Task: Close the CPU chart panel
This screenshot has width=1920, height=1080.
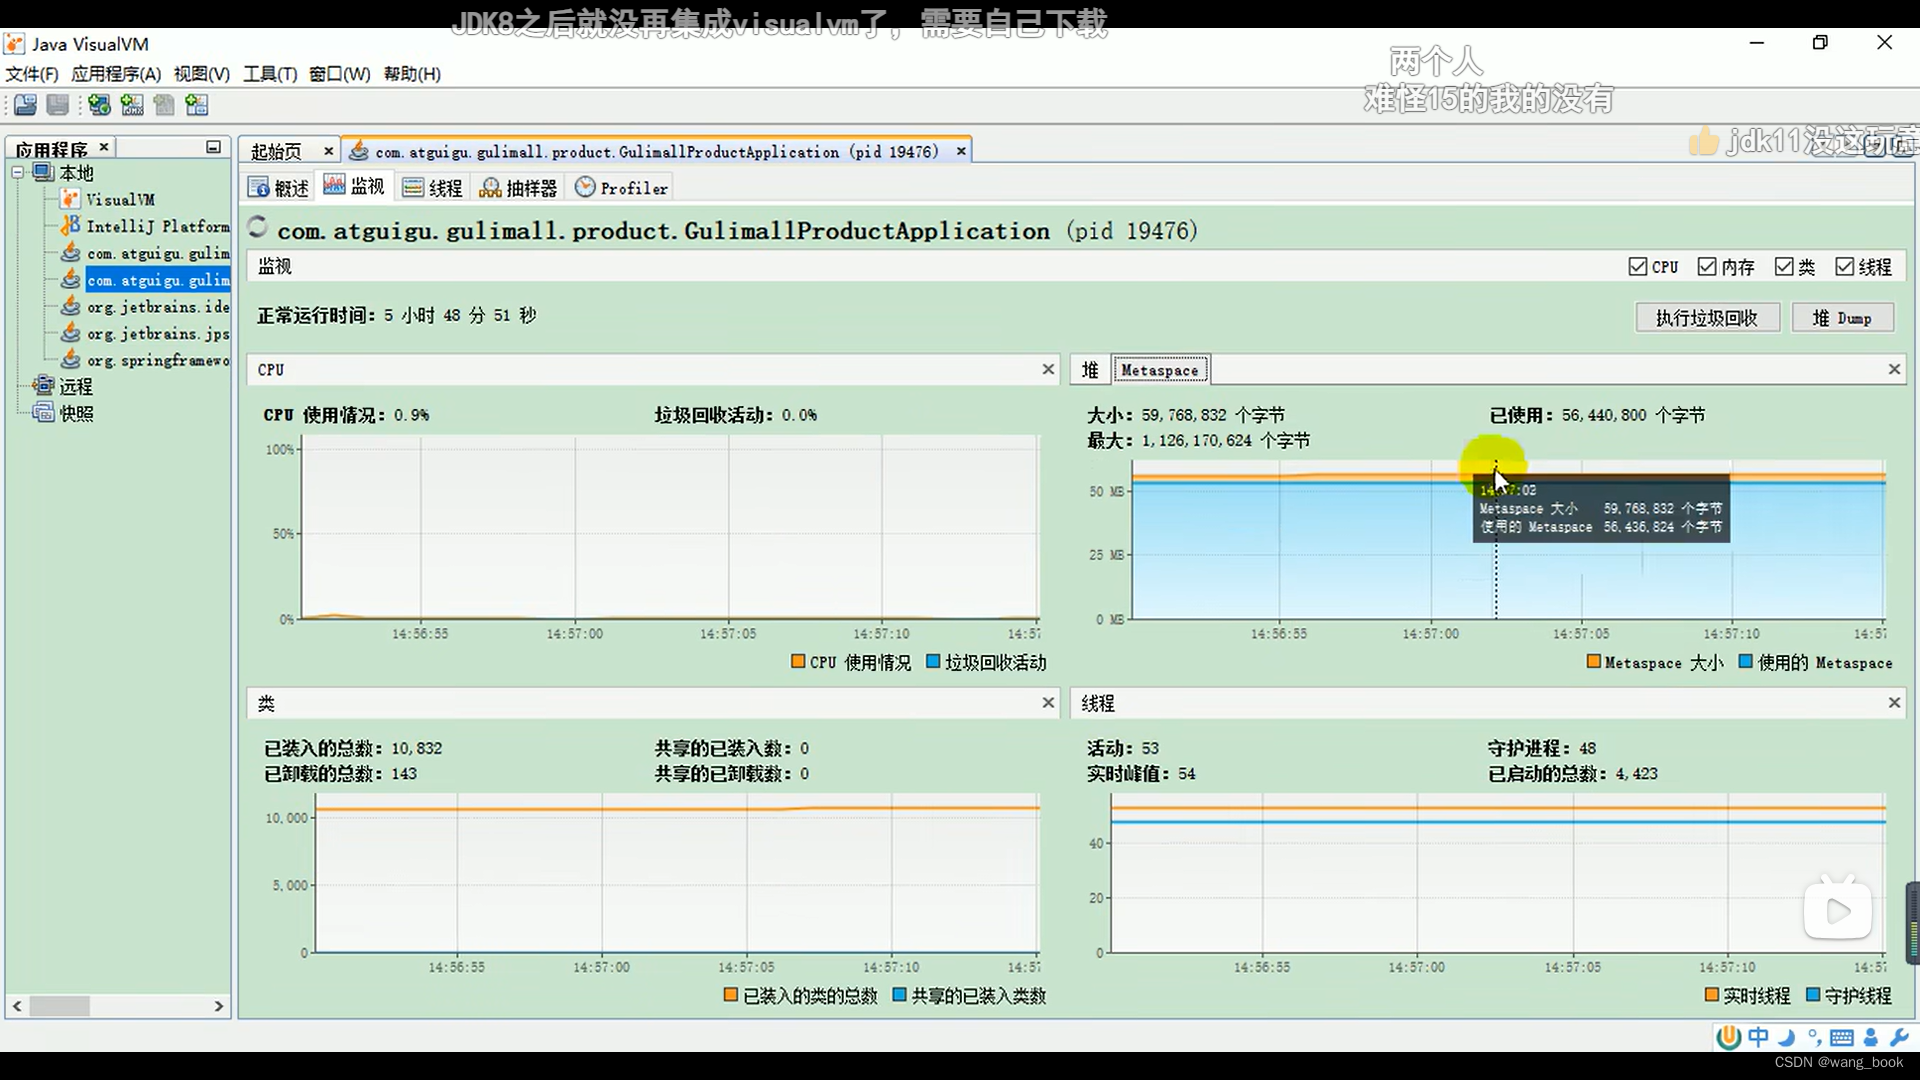Action: coord(1048,369)
